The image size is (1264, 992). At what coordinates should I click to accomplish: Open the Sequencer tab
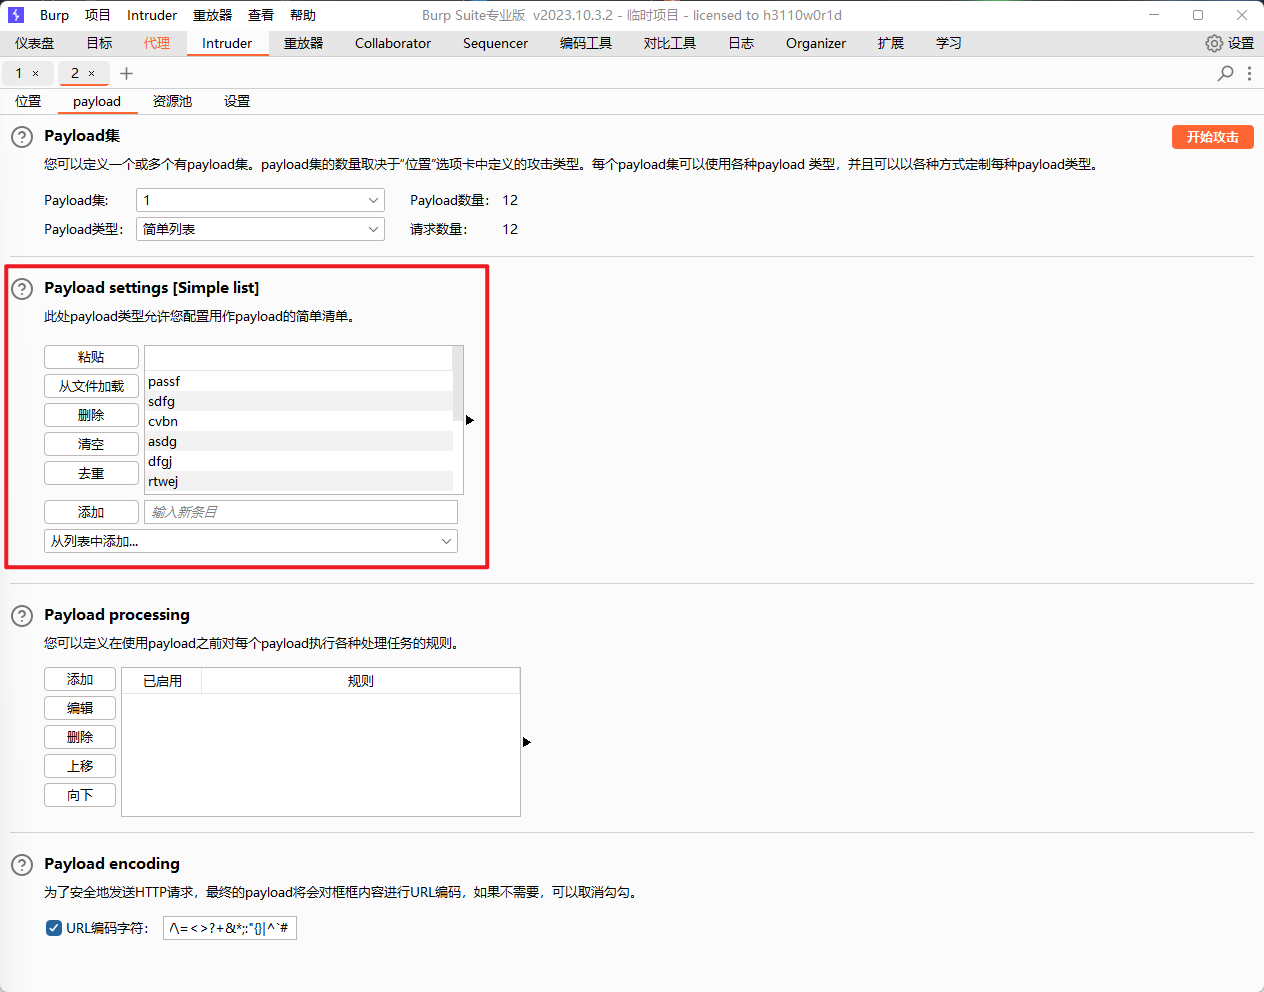495,43
